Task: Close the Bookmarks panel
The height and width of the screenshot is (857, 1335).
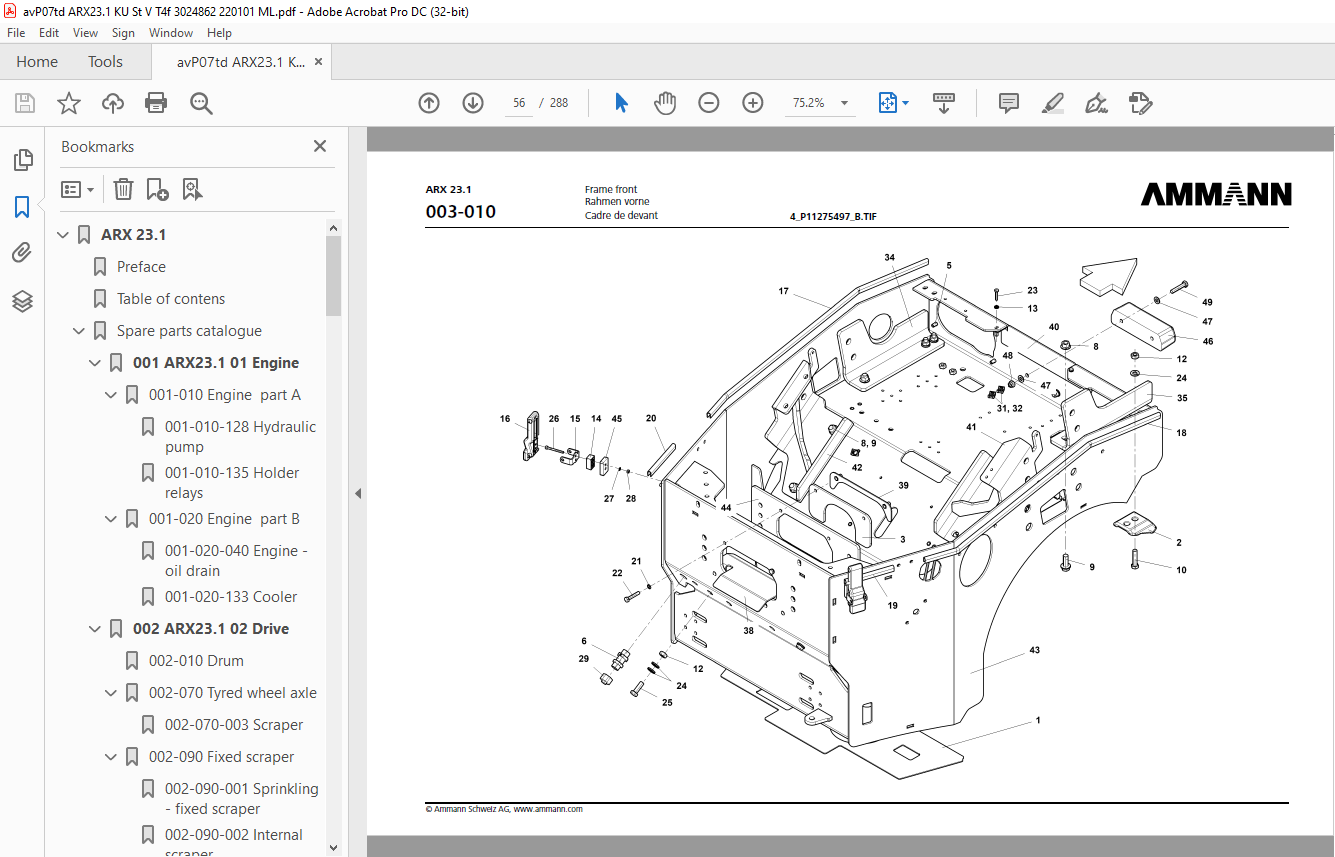Action: (320, 146)
